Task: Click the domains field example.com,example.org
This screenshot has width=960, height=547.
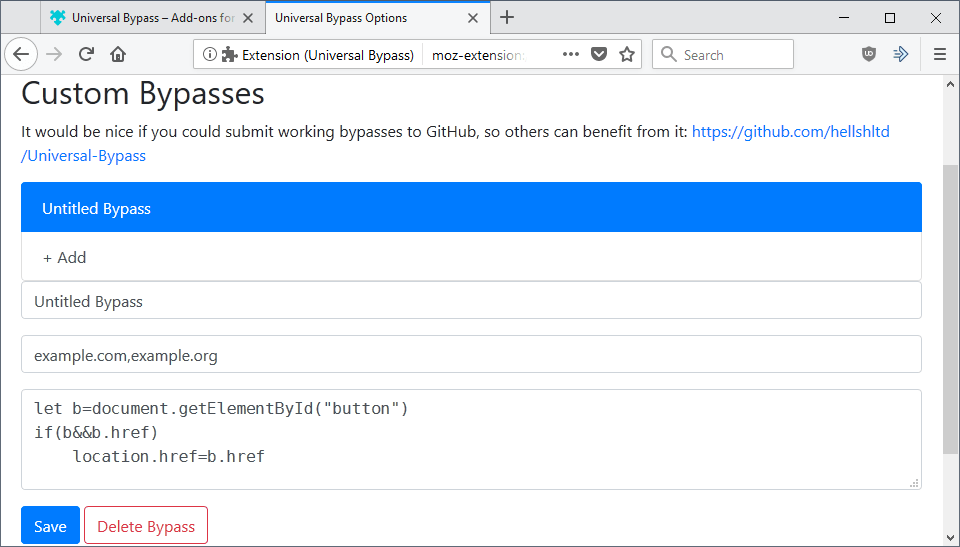Action: click(x=471, y=355)
